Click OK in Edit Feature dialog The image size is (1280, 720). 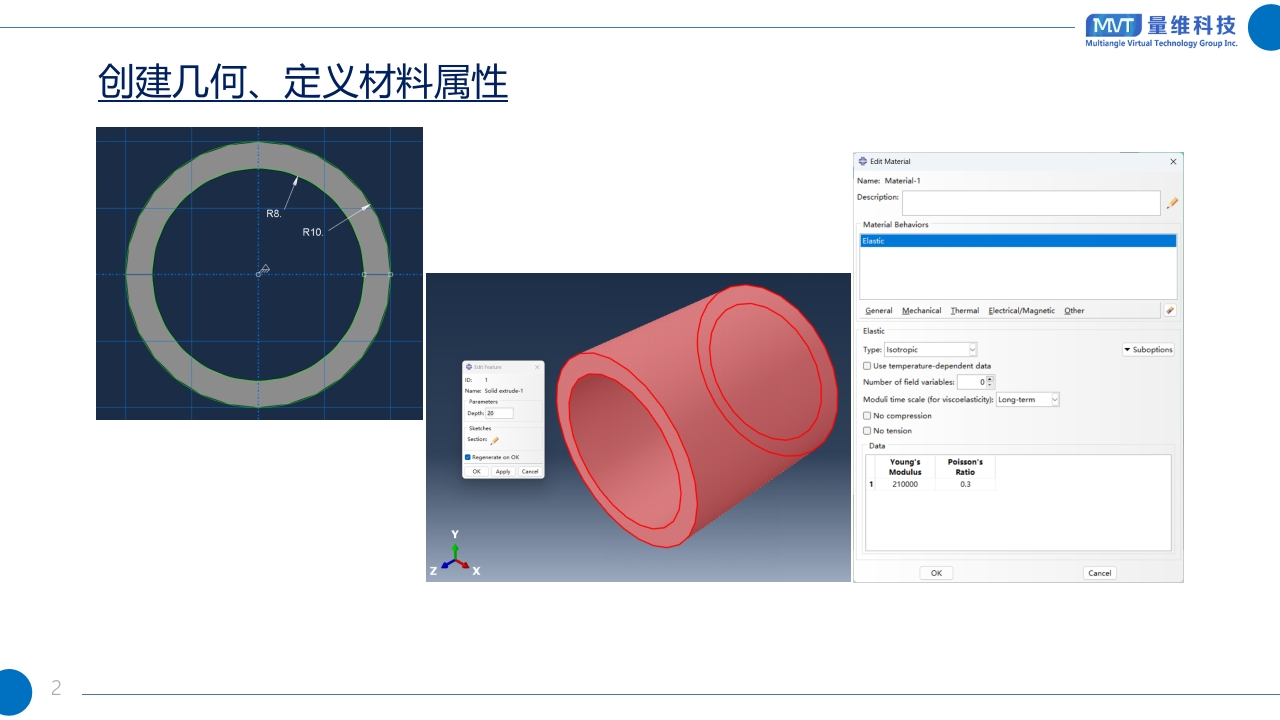[x=476, y=471]
